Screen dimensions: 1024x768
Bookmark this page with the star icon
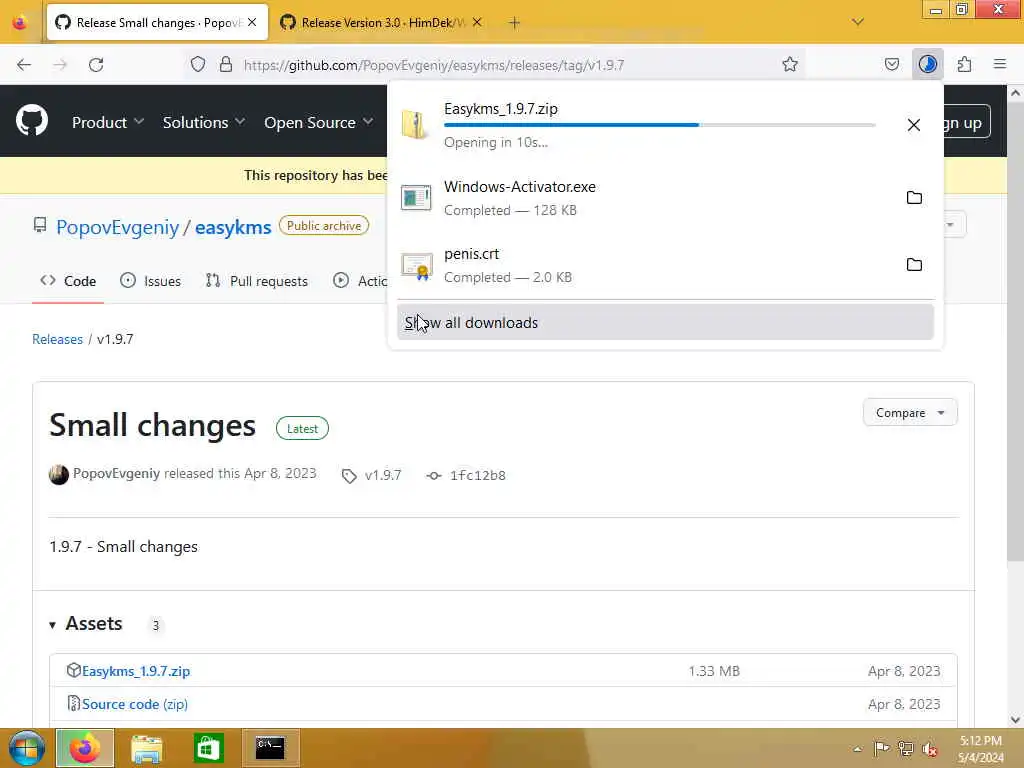tap(790, 64)
